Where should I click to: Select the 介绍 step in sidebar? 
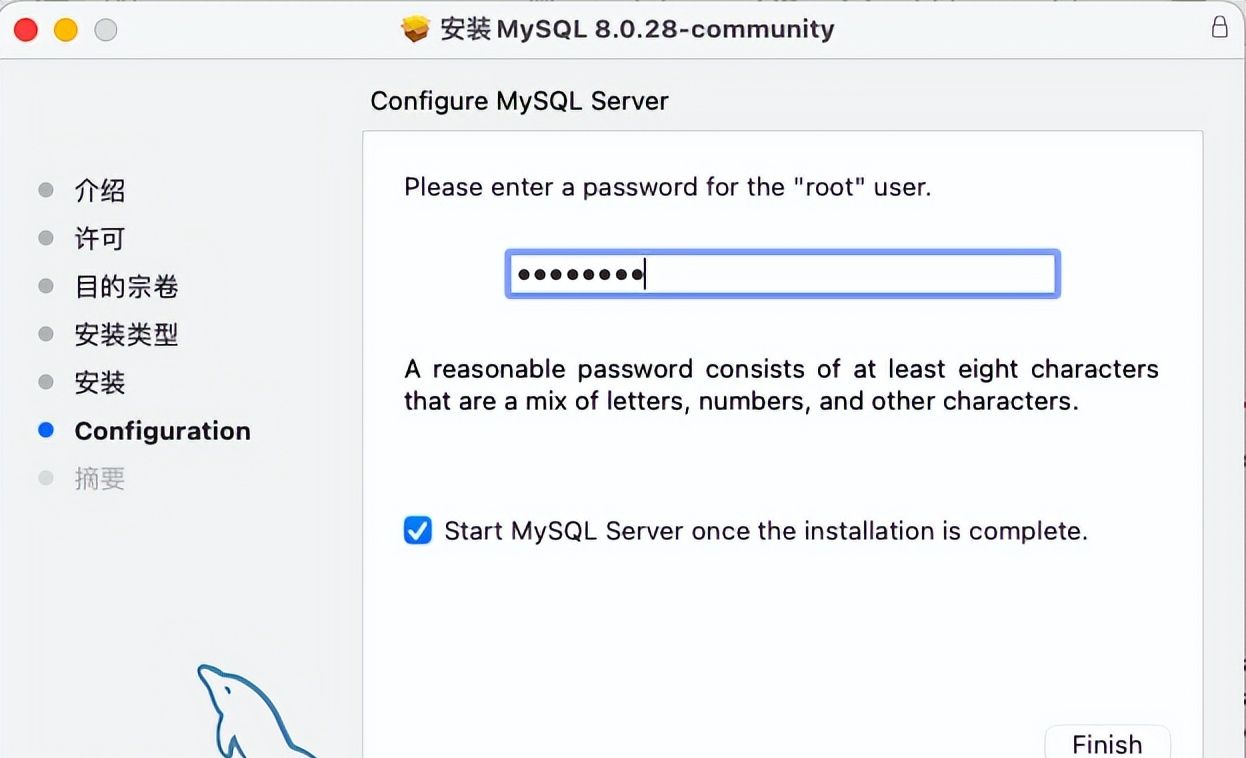click(99, 190)
